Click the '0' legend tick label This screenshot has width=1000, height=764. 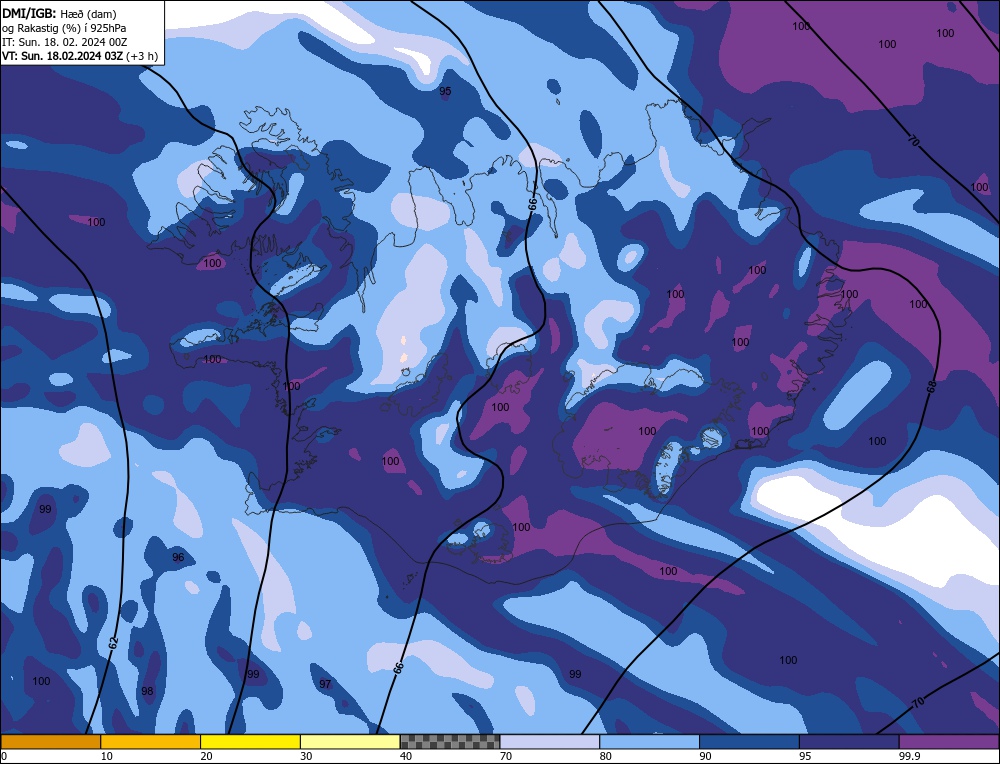(x=4, y=756)
